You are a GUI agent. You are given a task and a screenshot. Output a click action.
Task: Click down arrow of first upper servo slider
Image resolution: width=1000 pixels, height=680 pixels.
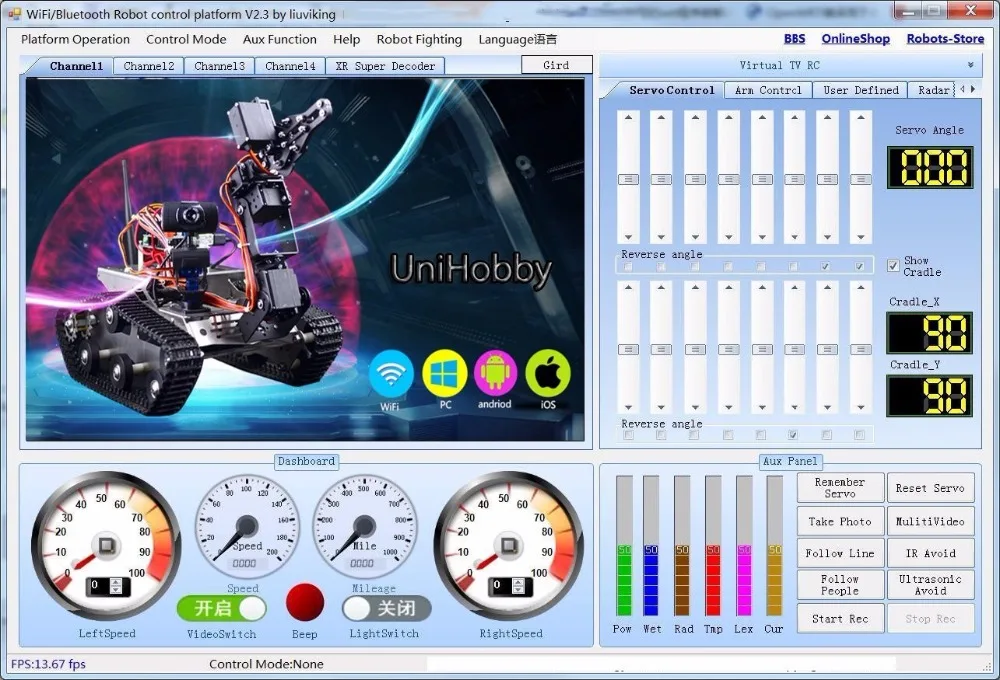pos(628,237)
